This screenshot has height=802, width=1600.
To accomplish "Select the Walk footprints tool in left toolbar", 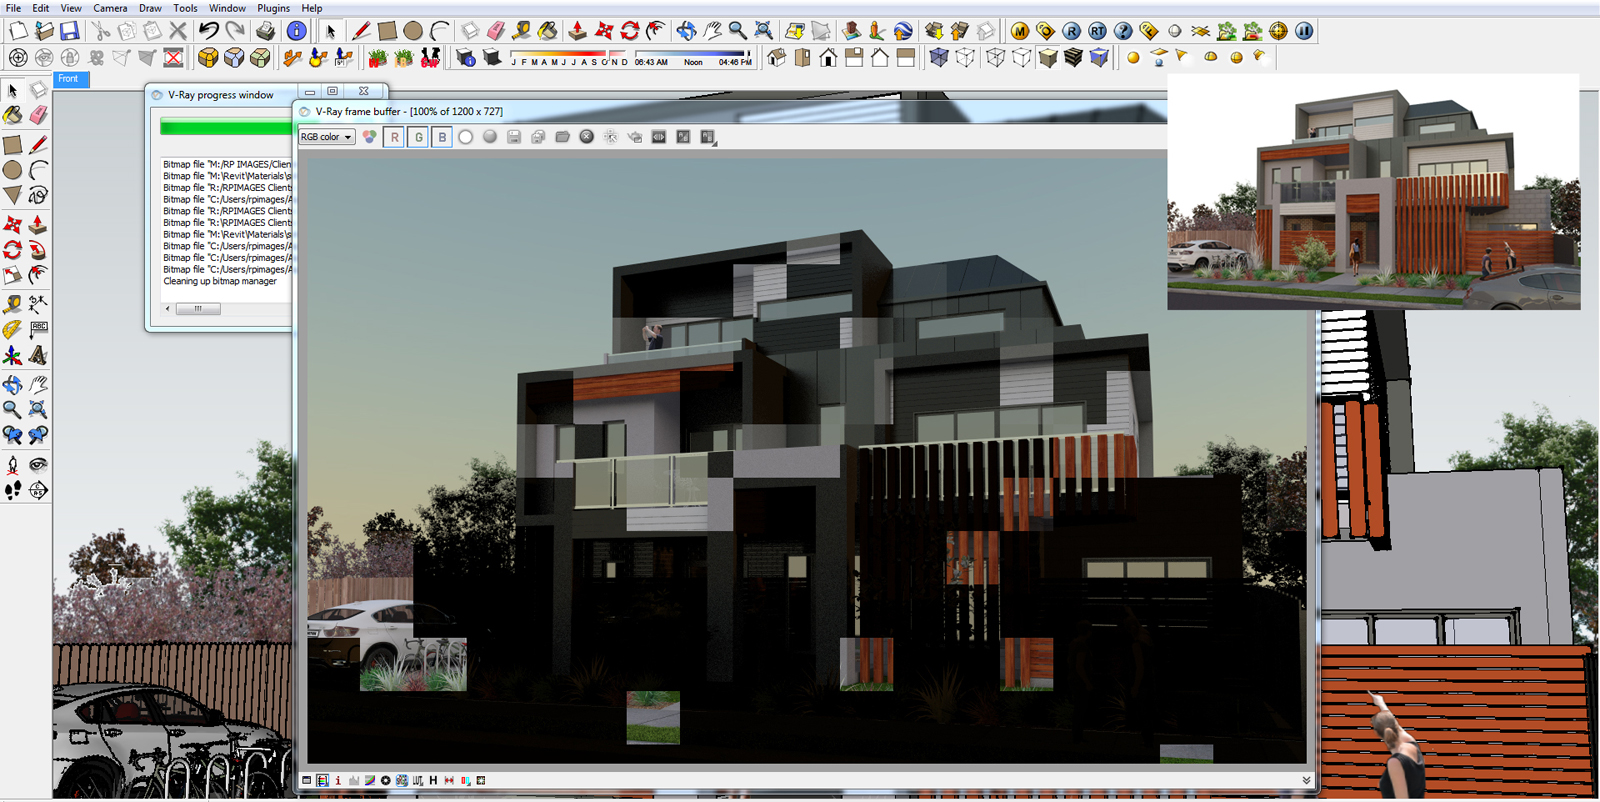I will (x=12, y=490).
